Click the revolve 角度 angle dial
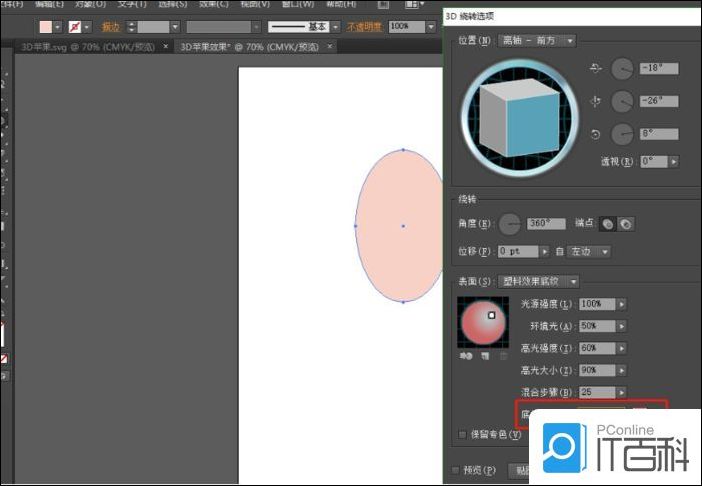Image resolution: width=702 pixels, height=486 pixels. point(511,224)
